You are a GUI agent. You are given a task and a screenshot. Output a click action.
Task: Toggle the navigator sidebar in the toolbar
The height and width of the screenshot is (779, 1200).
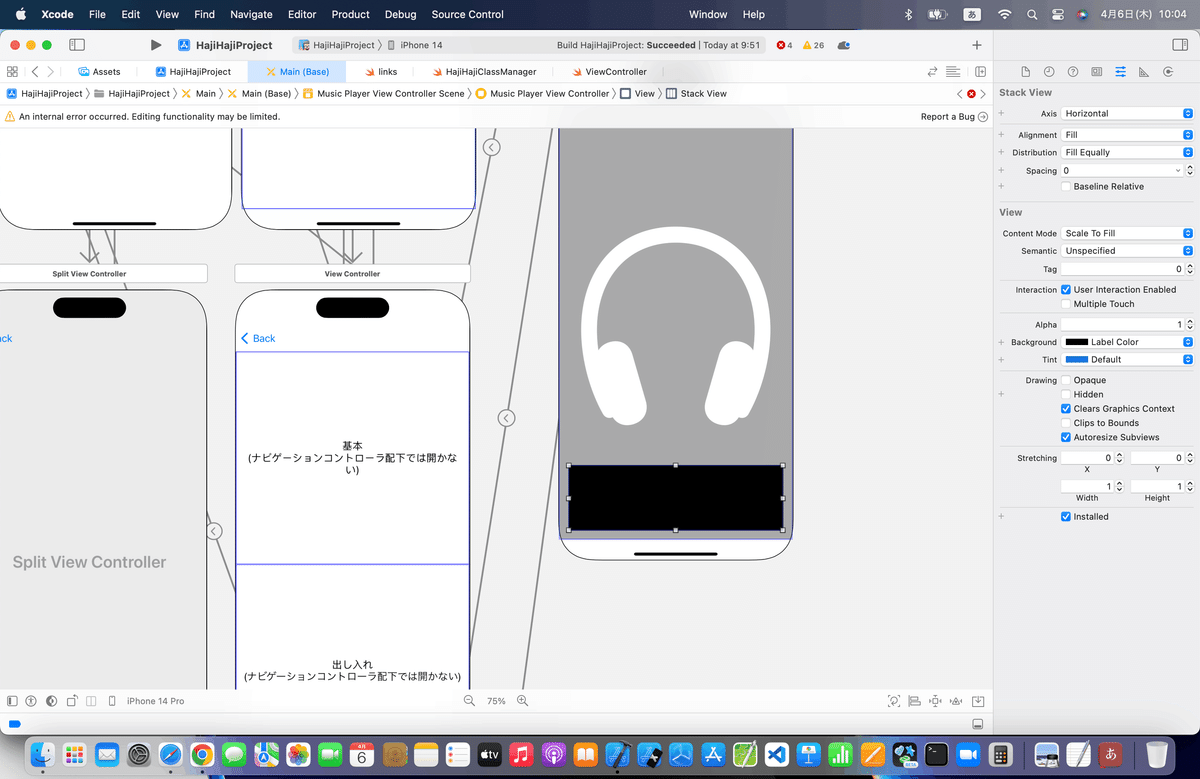tap(77, 45)
